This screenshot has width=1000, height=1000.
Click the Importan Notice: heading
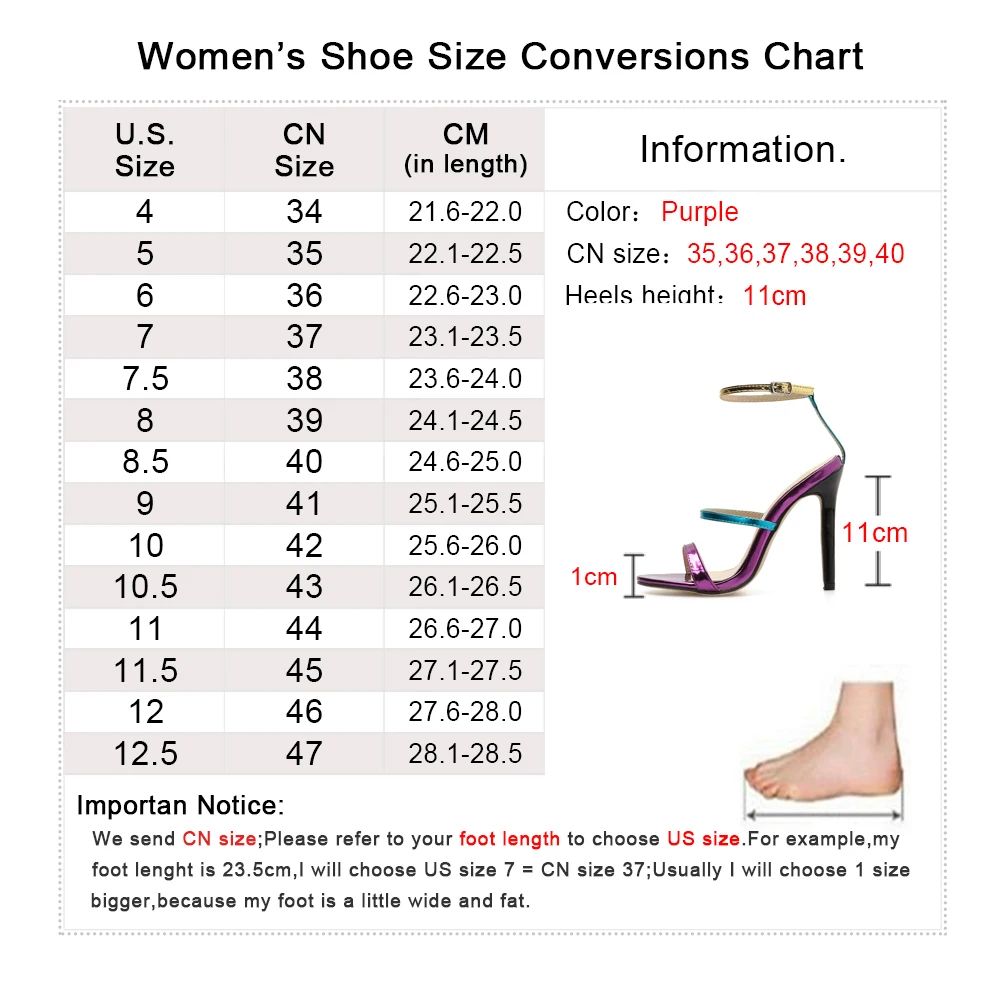180,805
